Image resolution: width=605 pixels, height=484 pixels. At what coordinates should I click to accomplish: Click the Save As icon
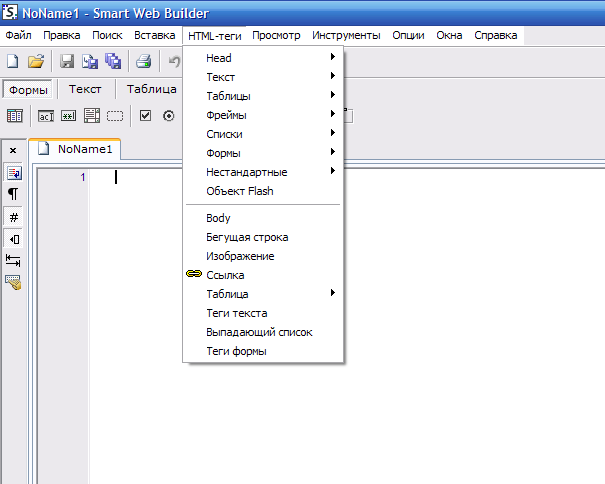(90, 61)
